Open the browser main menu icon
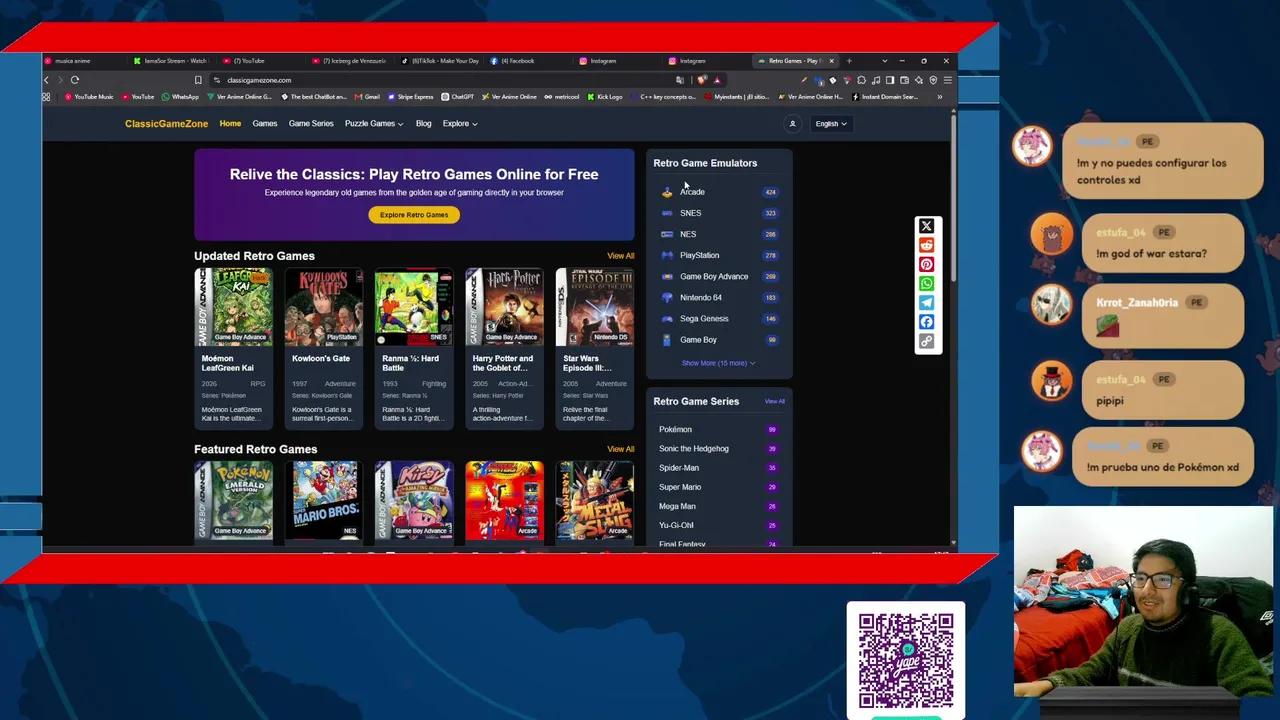The height and width of the screenshot is (720, 1280). click(947, 80)
